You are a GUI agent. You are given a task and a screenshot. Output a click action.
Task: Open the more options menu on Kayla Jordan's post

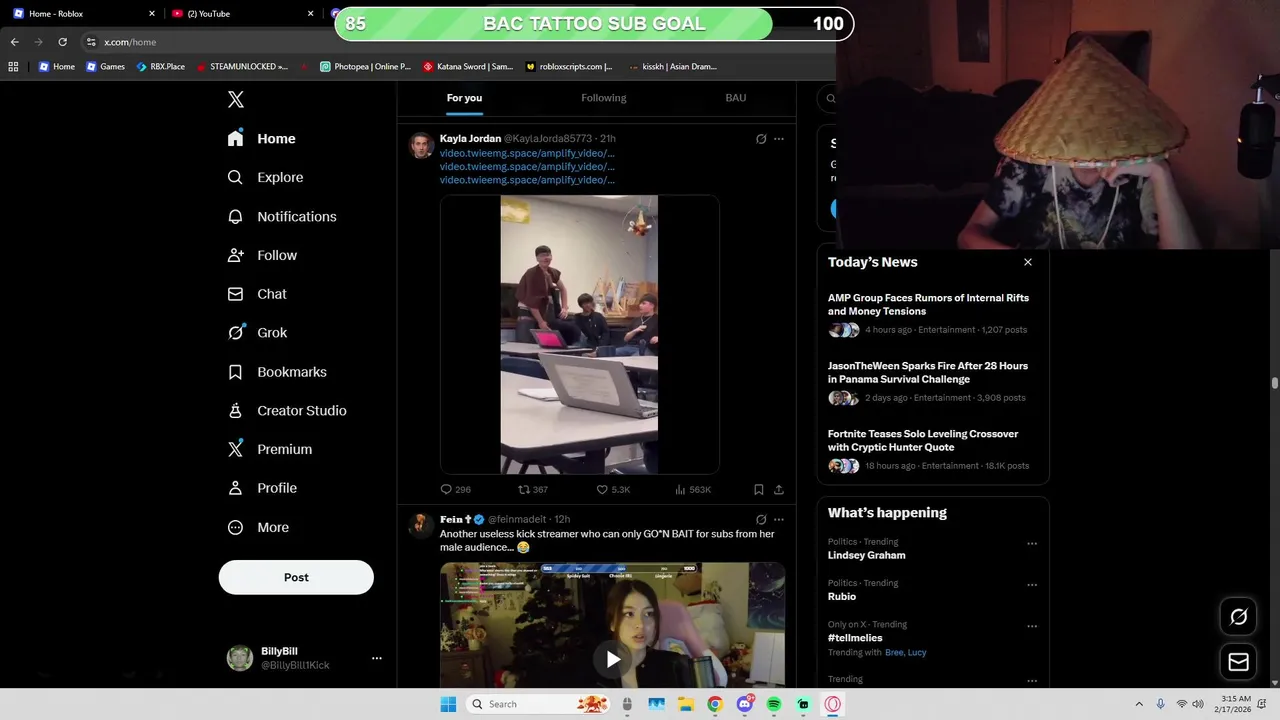pos(779,139)
